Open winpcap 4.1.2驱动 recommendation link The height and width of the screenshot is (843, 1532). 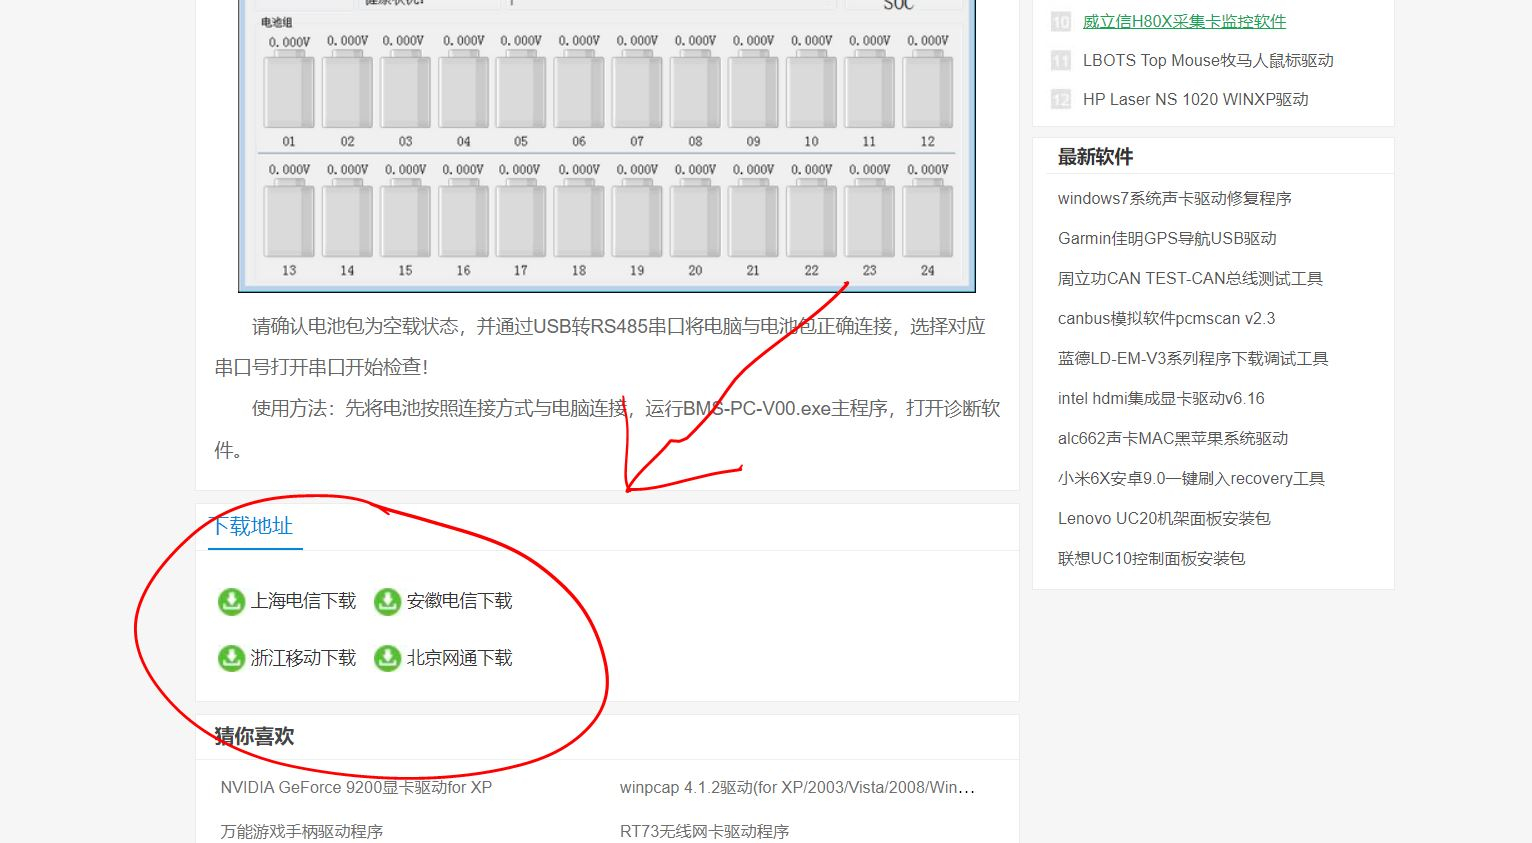click(796, 787)
